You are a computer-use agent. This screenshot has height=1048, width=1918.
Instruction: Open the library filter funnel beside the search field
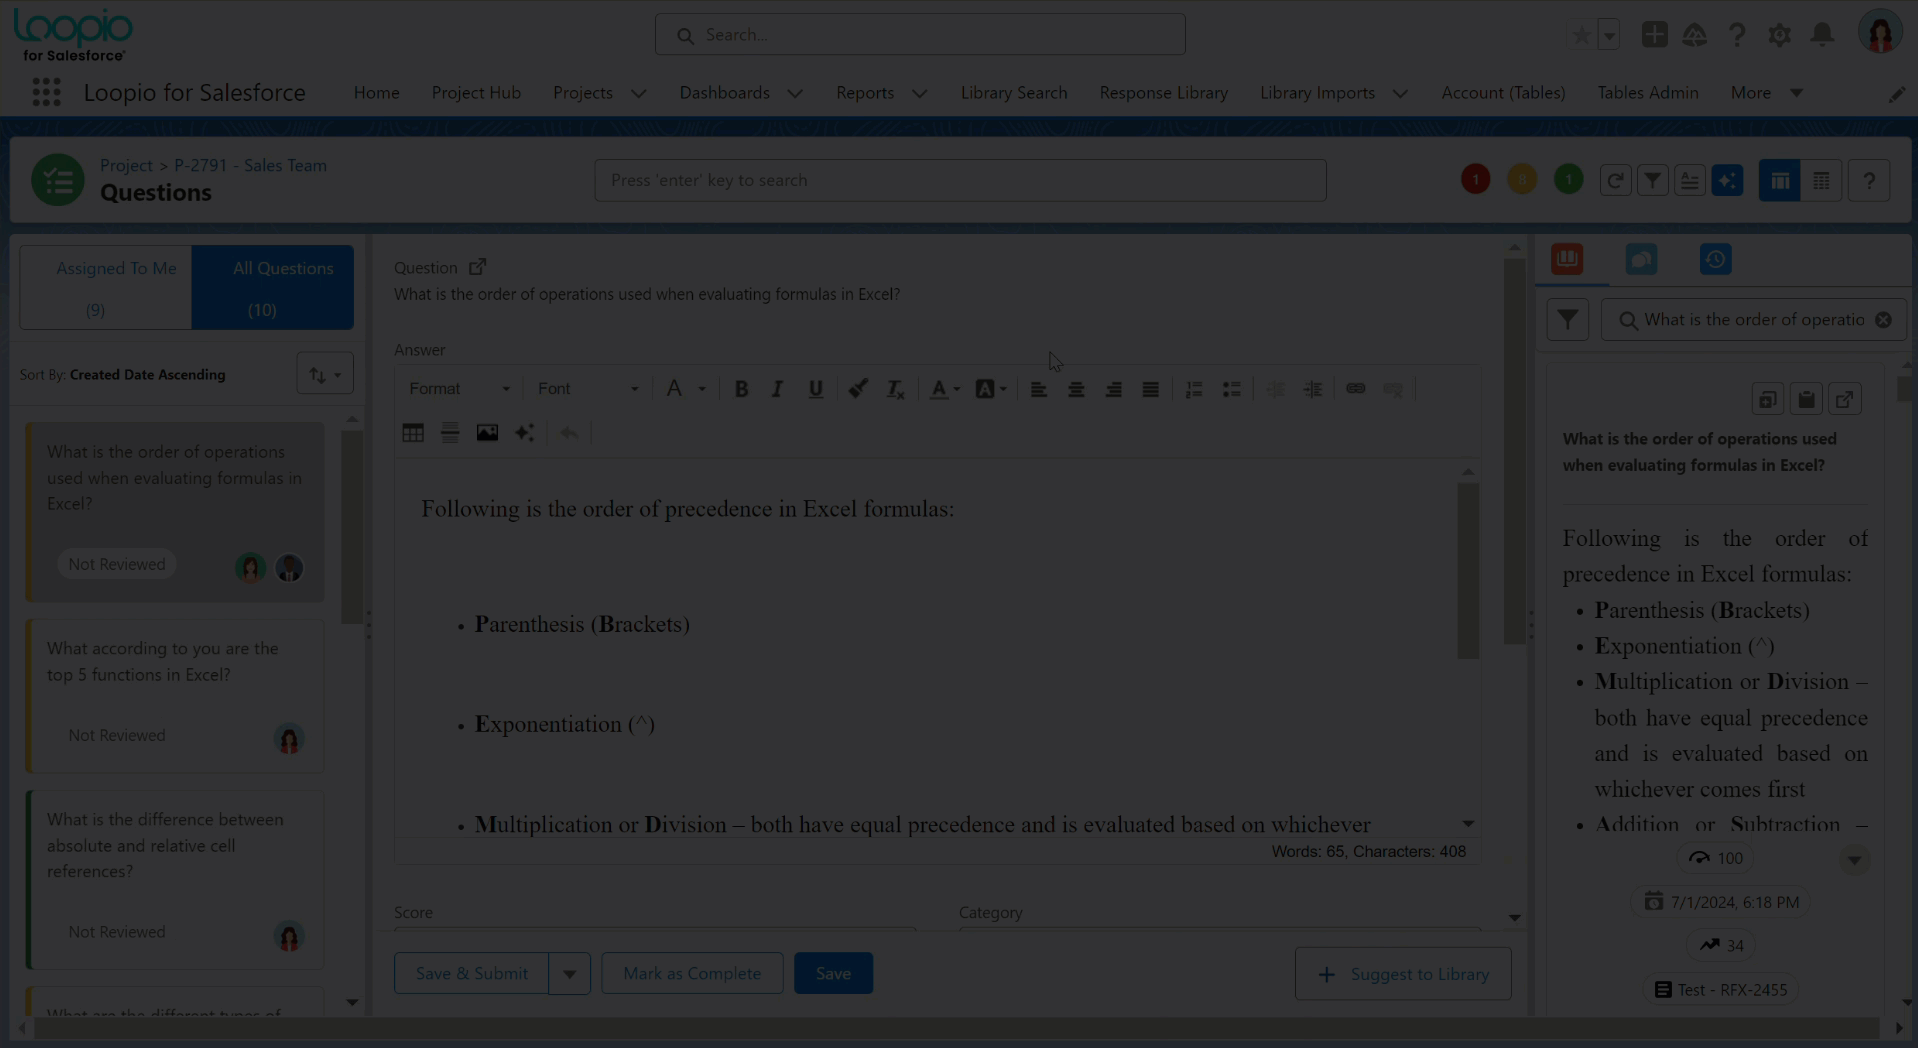1567,320
